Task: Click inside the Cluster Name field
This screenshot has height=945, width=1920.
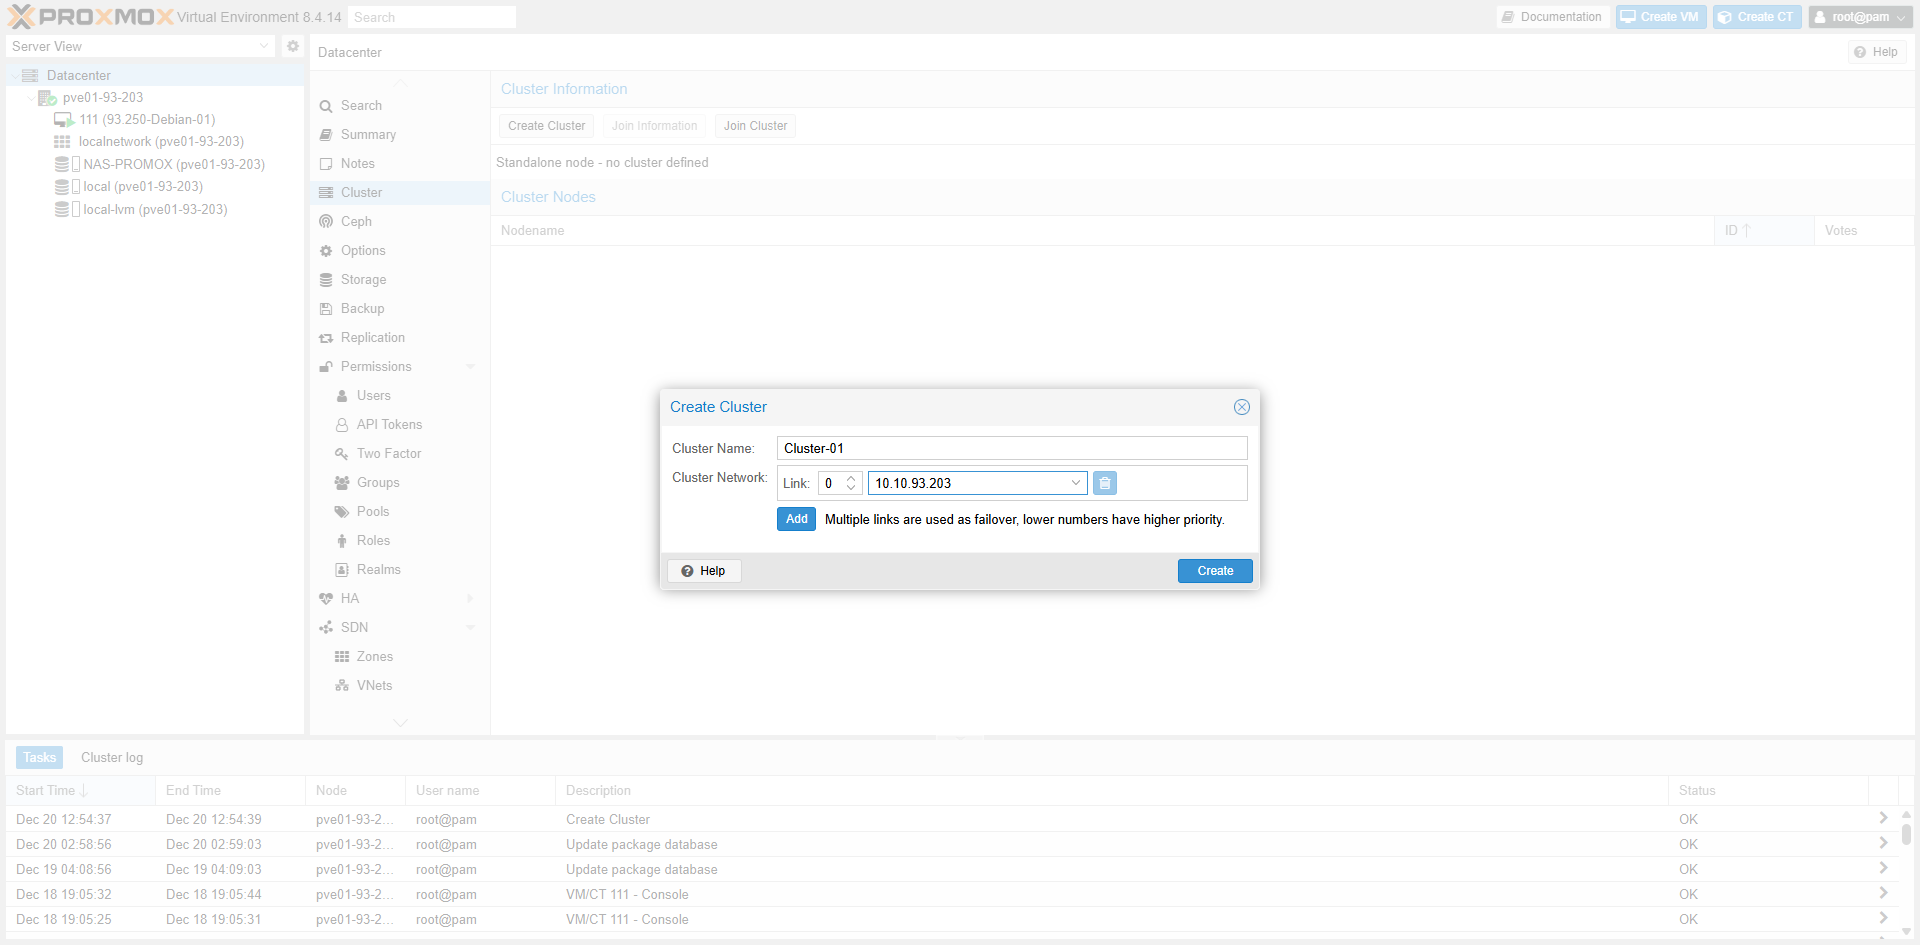Action: pyautogui.click(x=1010, y=447)
